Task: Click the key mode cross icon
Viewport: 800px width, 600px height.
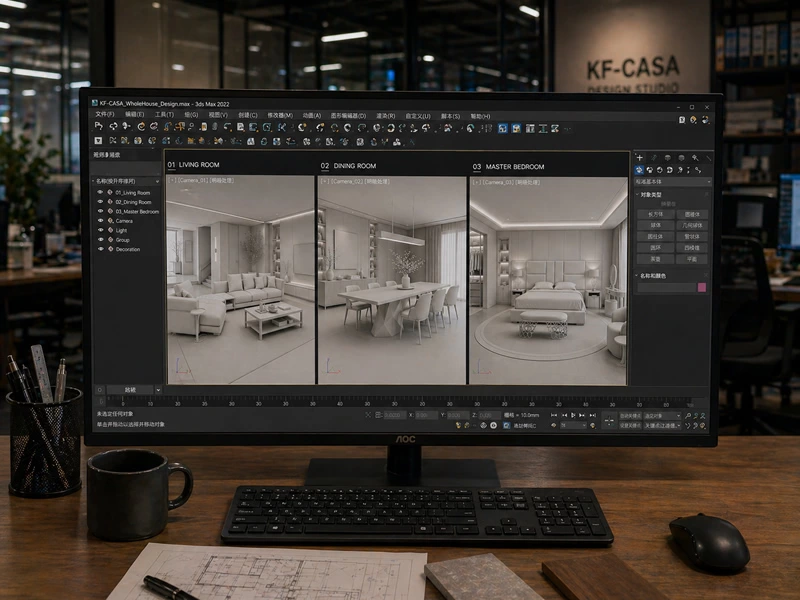Action: 609,421
